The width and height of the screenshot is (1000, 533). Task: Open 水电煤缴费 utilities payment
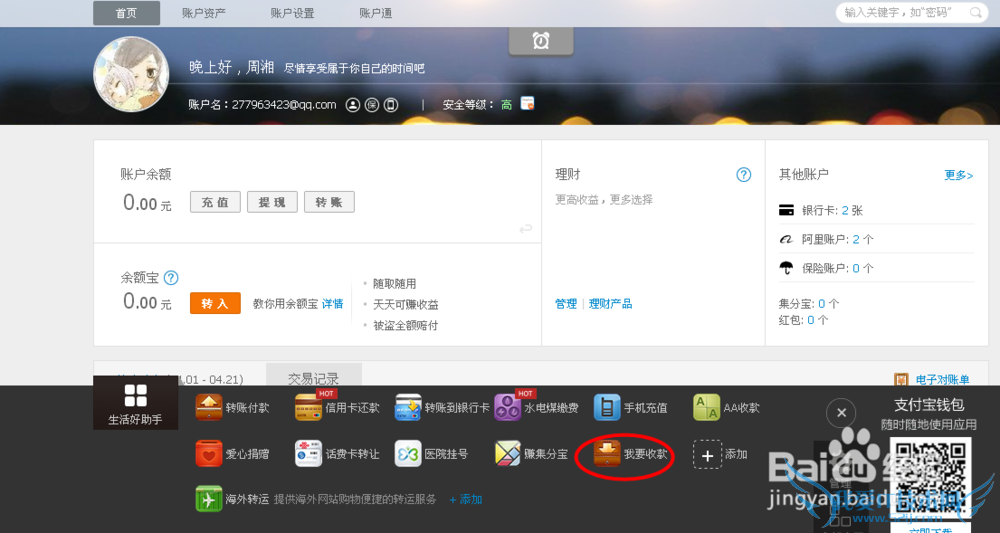(508, 407)
